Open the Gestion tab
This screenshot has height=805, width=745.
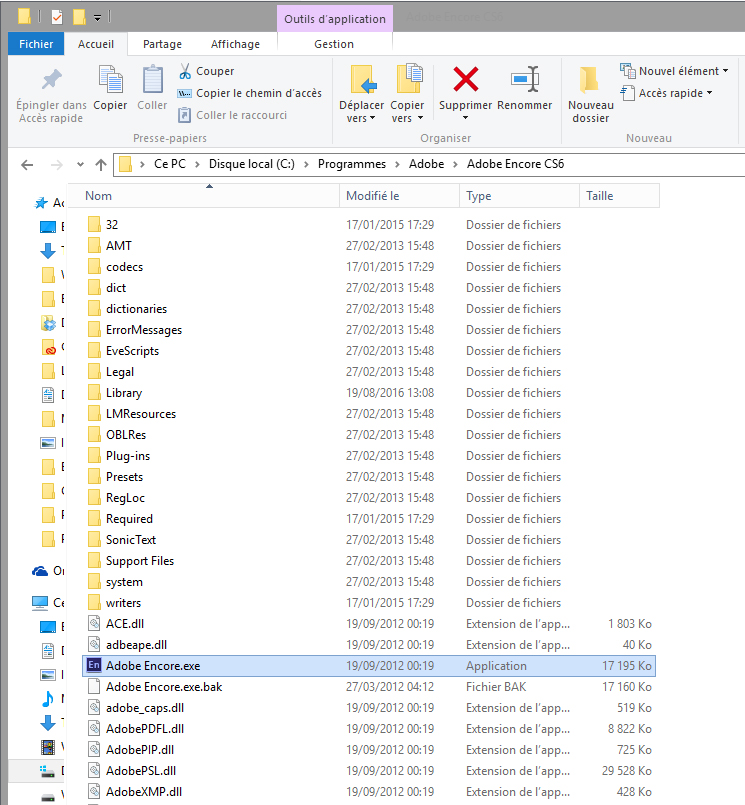pyautogui.click(x=334, y=44)
